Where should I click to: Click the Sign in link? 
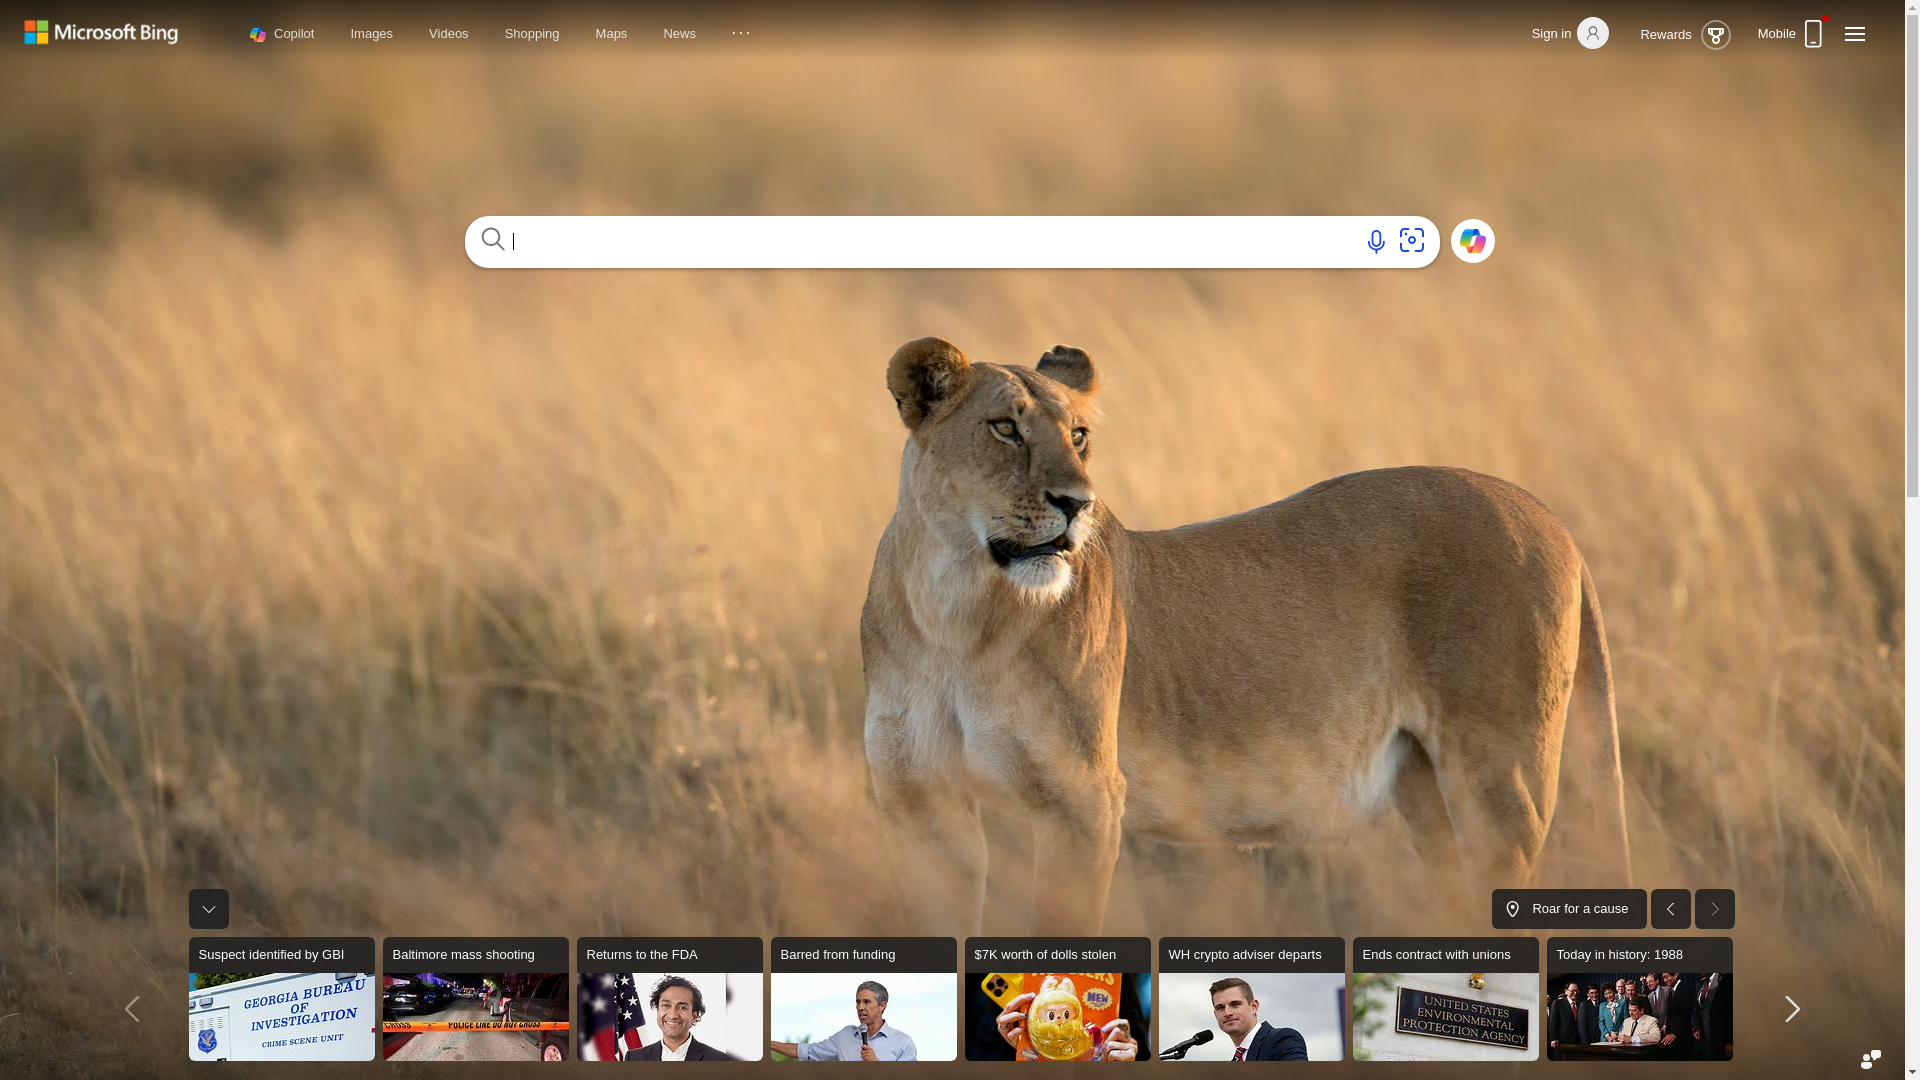pos(1551,34)
